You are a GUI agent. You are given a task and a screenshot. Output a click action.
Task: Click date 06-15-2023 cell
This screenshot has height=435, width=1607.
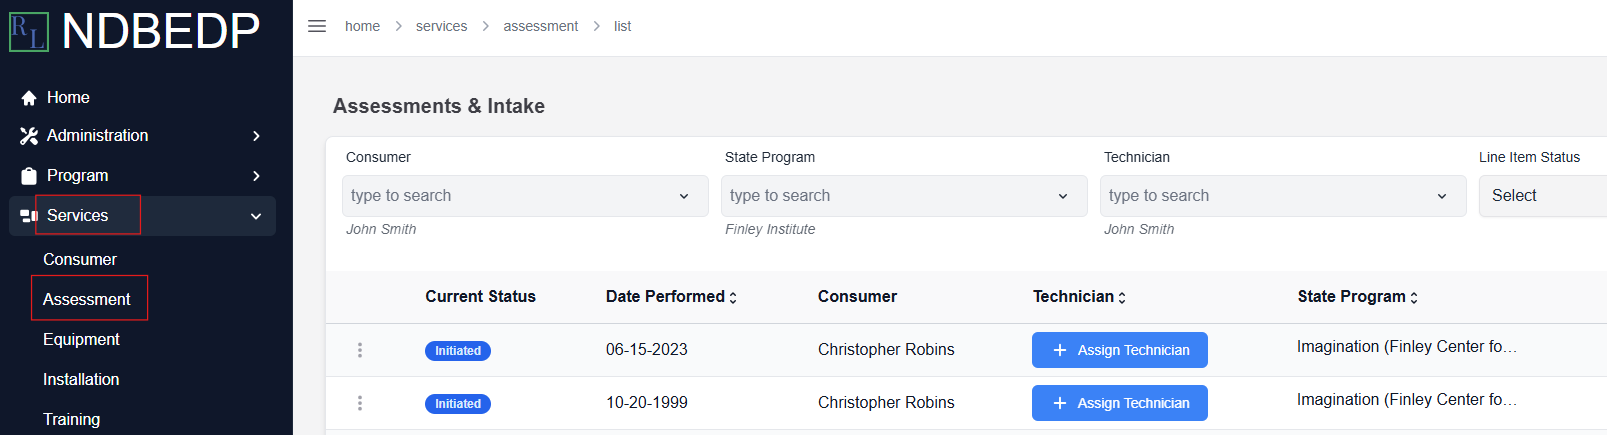click(647, 350)
